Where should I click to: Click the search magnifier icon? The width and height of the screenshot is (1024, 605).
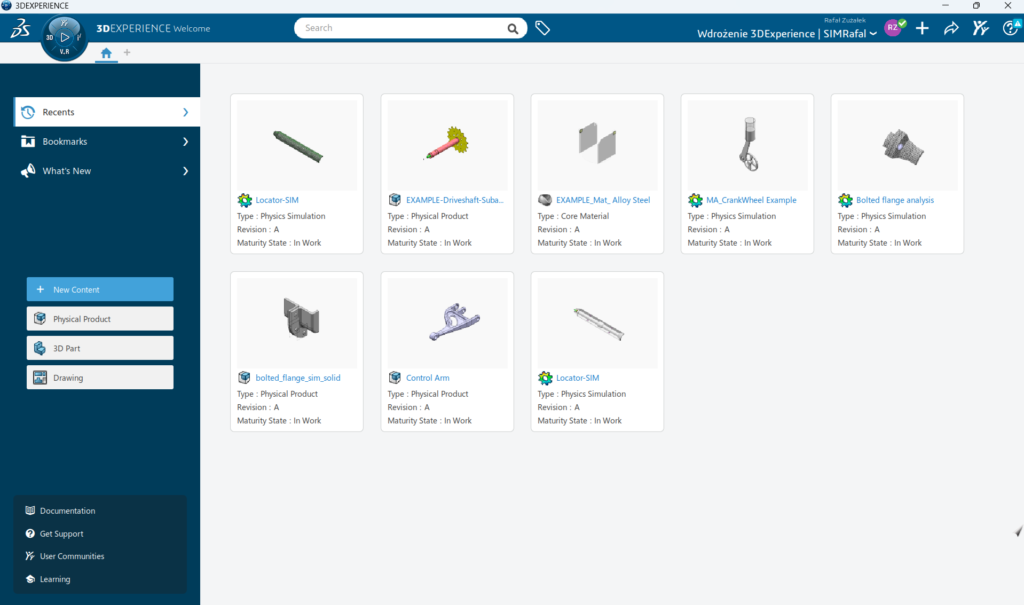coord(513,28)
